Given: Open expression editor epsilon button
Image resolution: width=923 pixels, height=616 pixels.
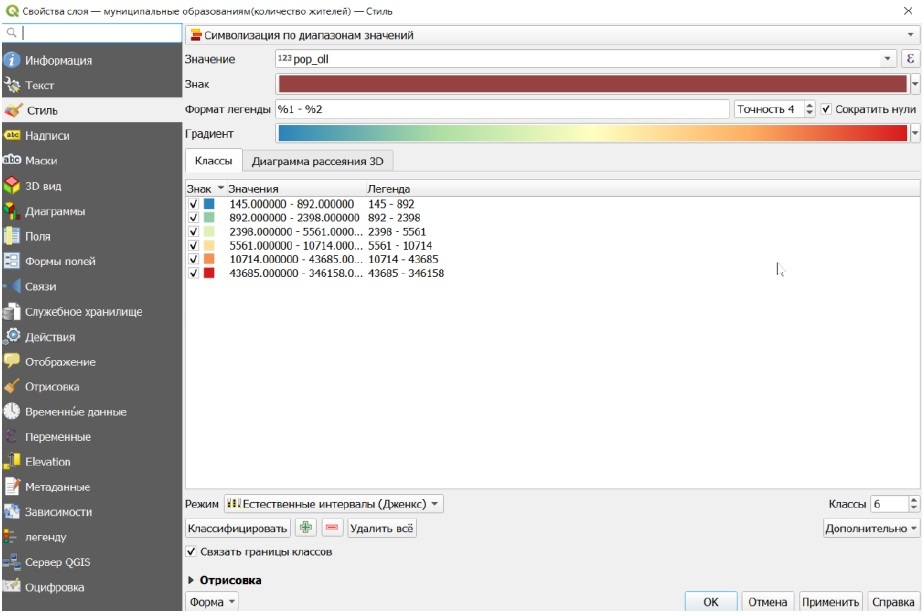Looking at the screenshot, I should (x=910, y=60).
